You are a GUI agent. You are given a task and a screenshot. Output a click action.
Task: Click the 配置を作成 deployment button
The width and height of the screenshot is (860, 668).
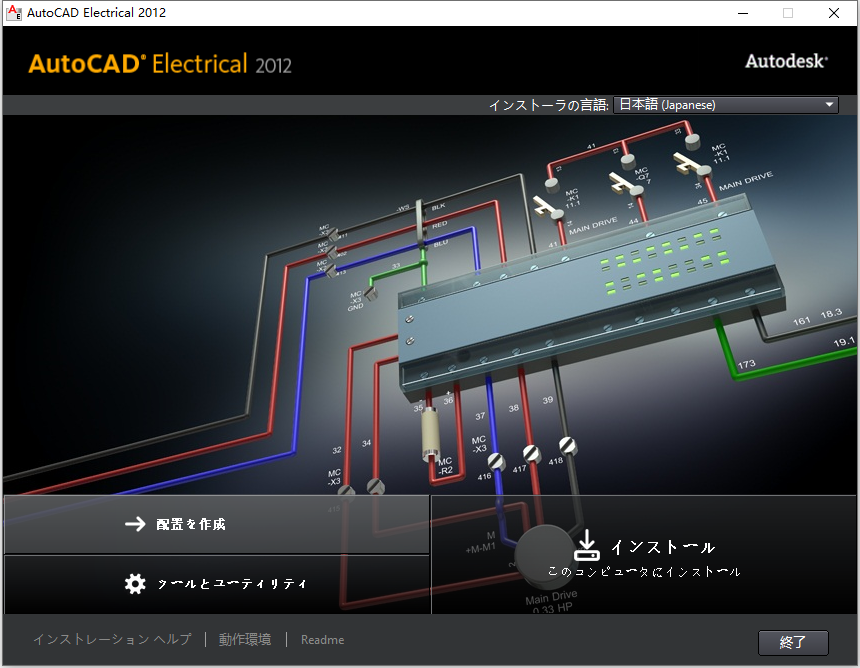(x=217, y=524)
